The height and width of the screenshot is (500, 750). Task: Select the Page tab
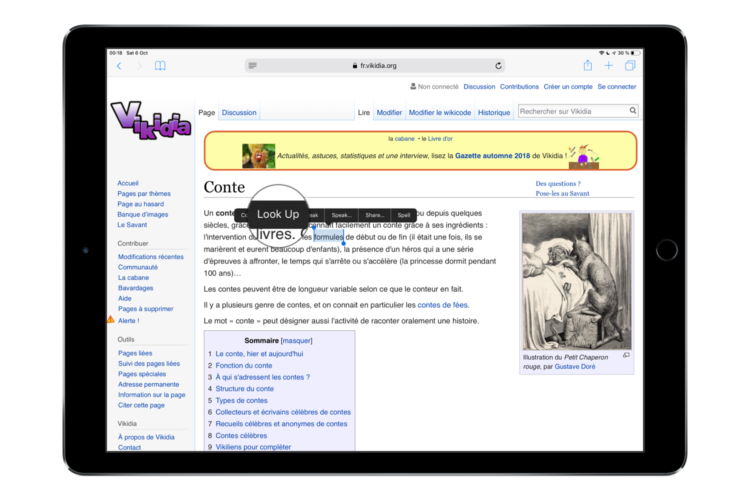point(207,112)
